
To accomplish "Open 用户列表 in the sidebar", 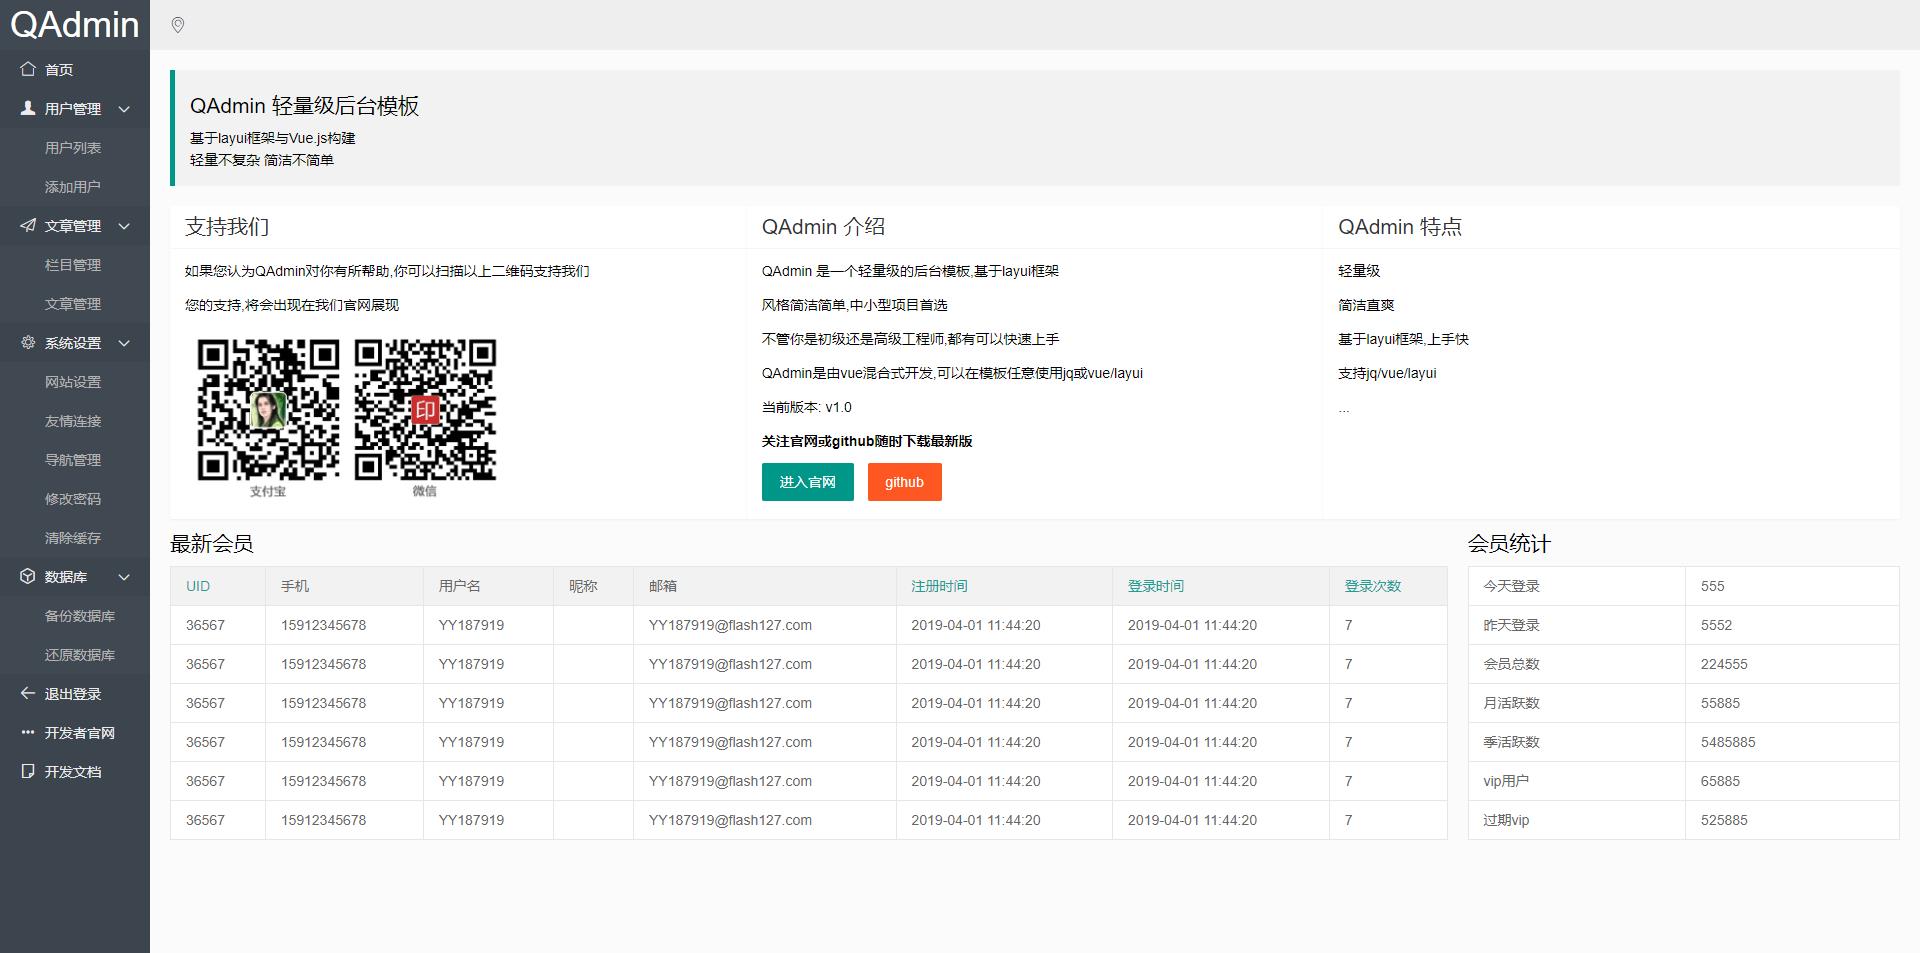I will [73, 148].
